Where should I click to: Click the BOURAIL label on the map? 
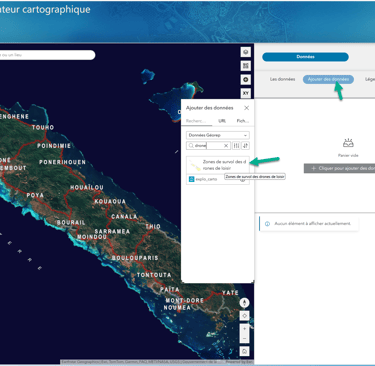[x=71, y=222]
